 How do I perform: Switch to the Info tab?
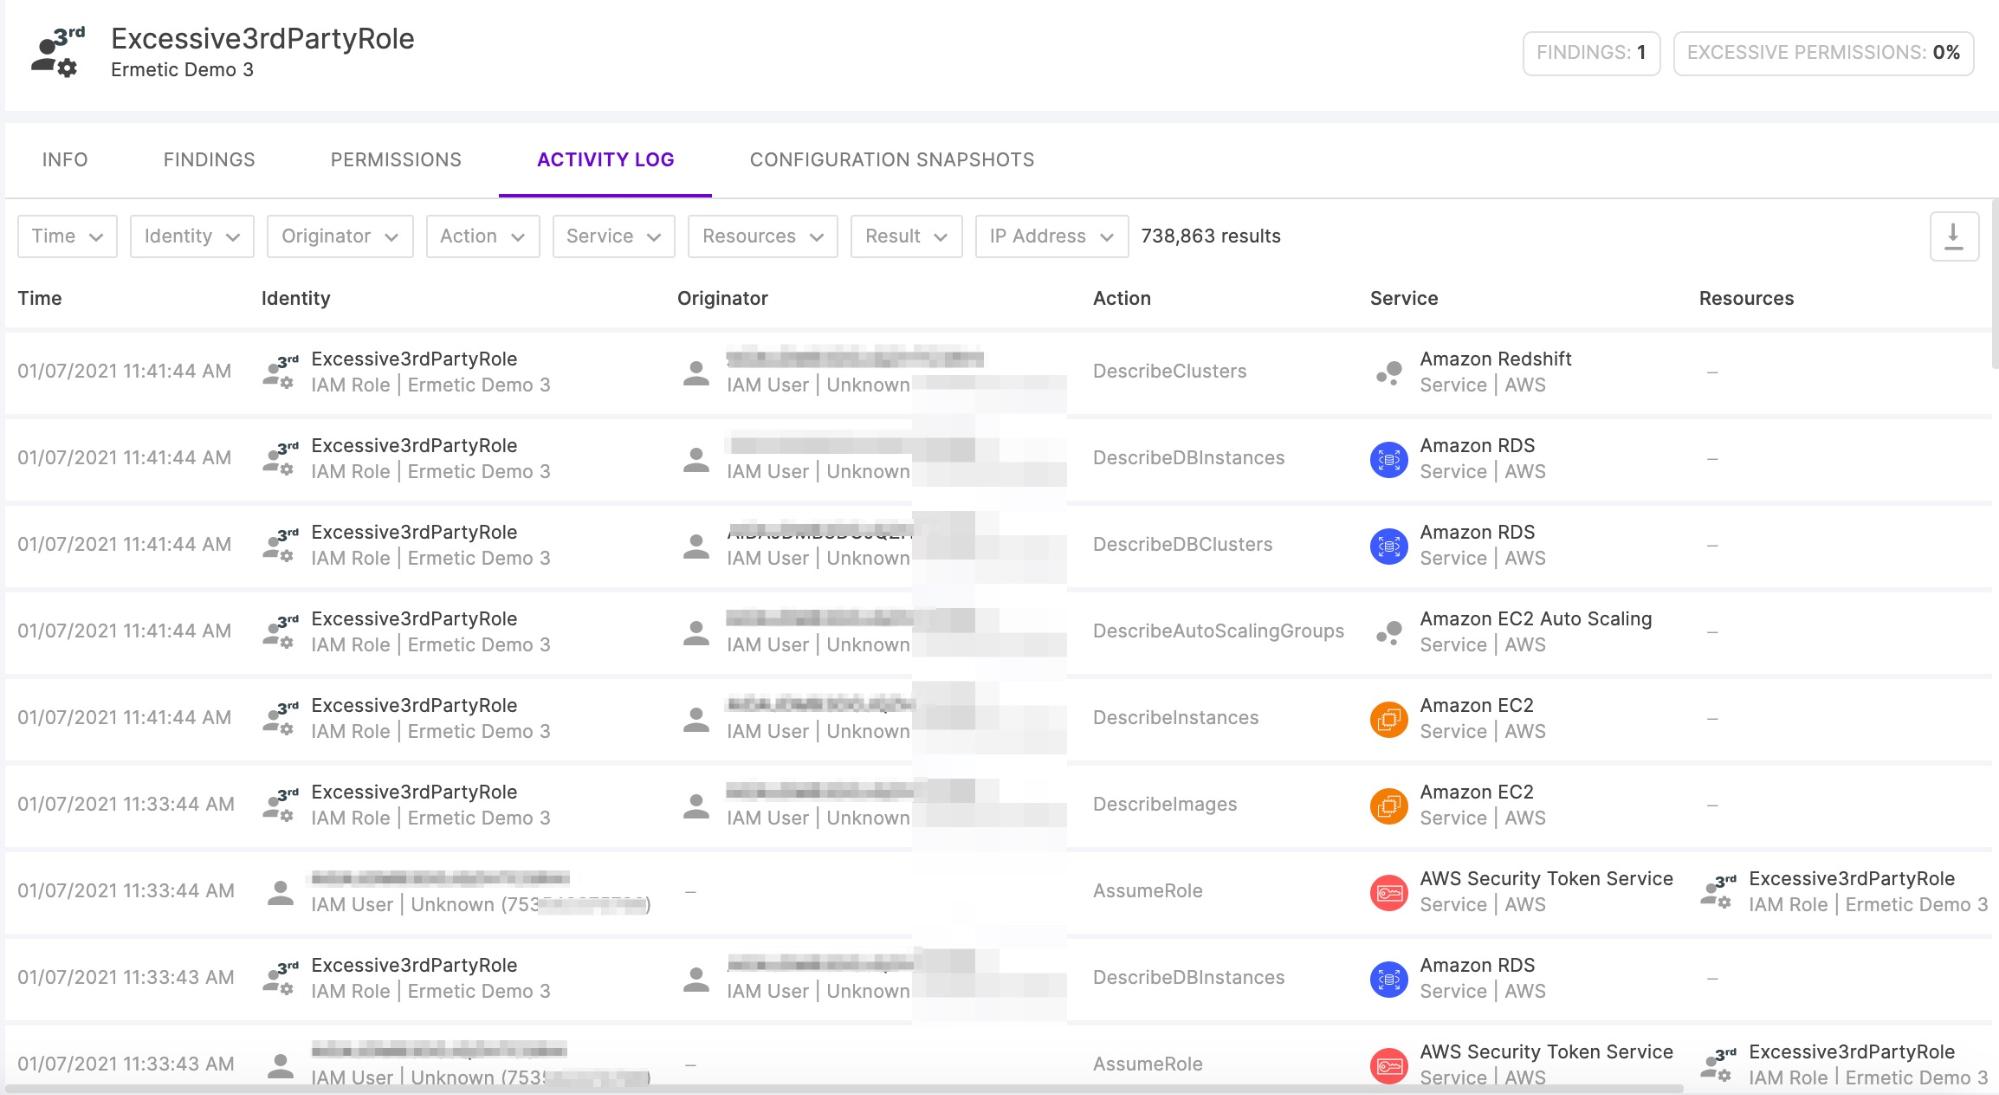point(65,160)
